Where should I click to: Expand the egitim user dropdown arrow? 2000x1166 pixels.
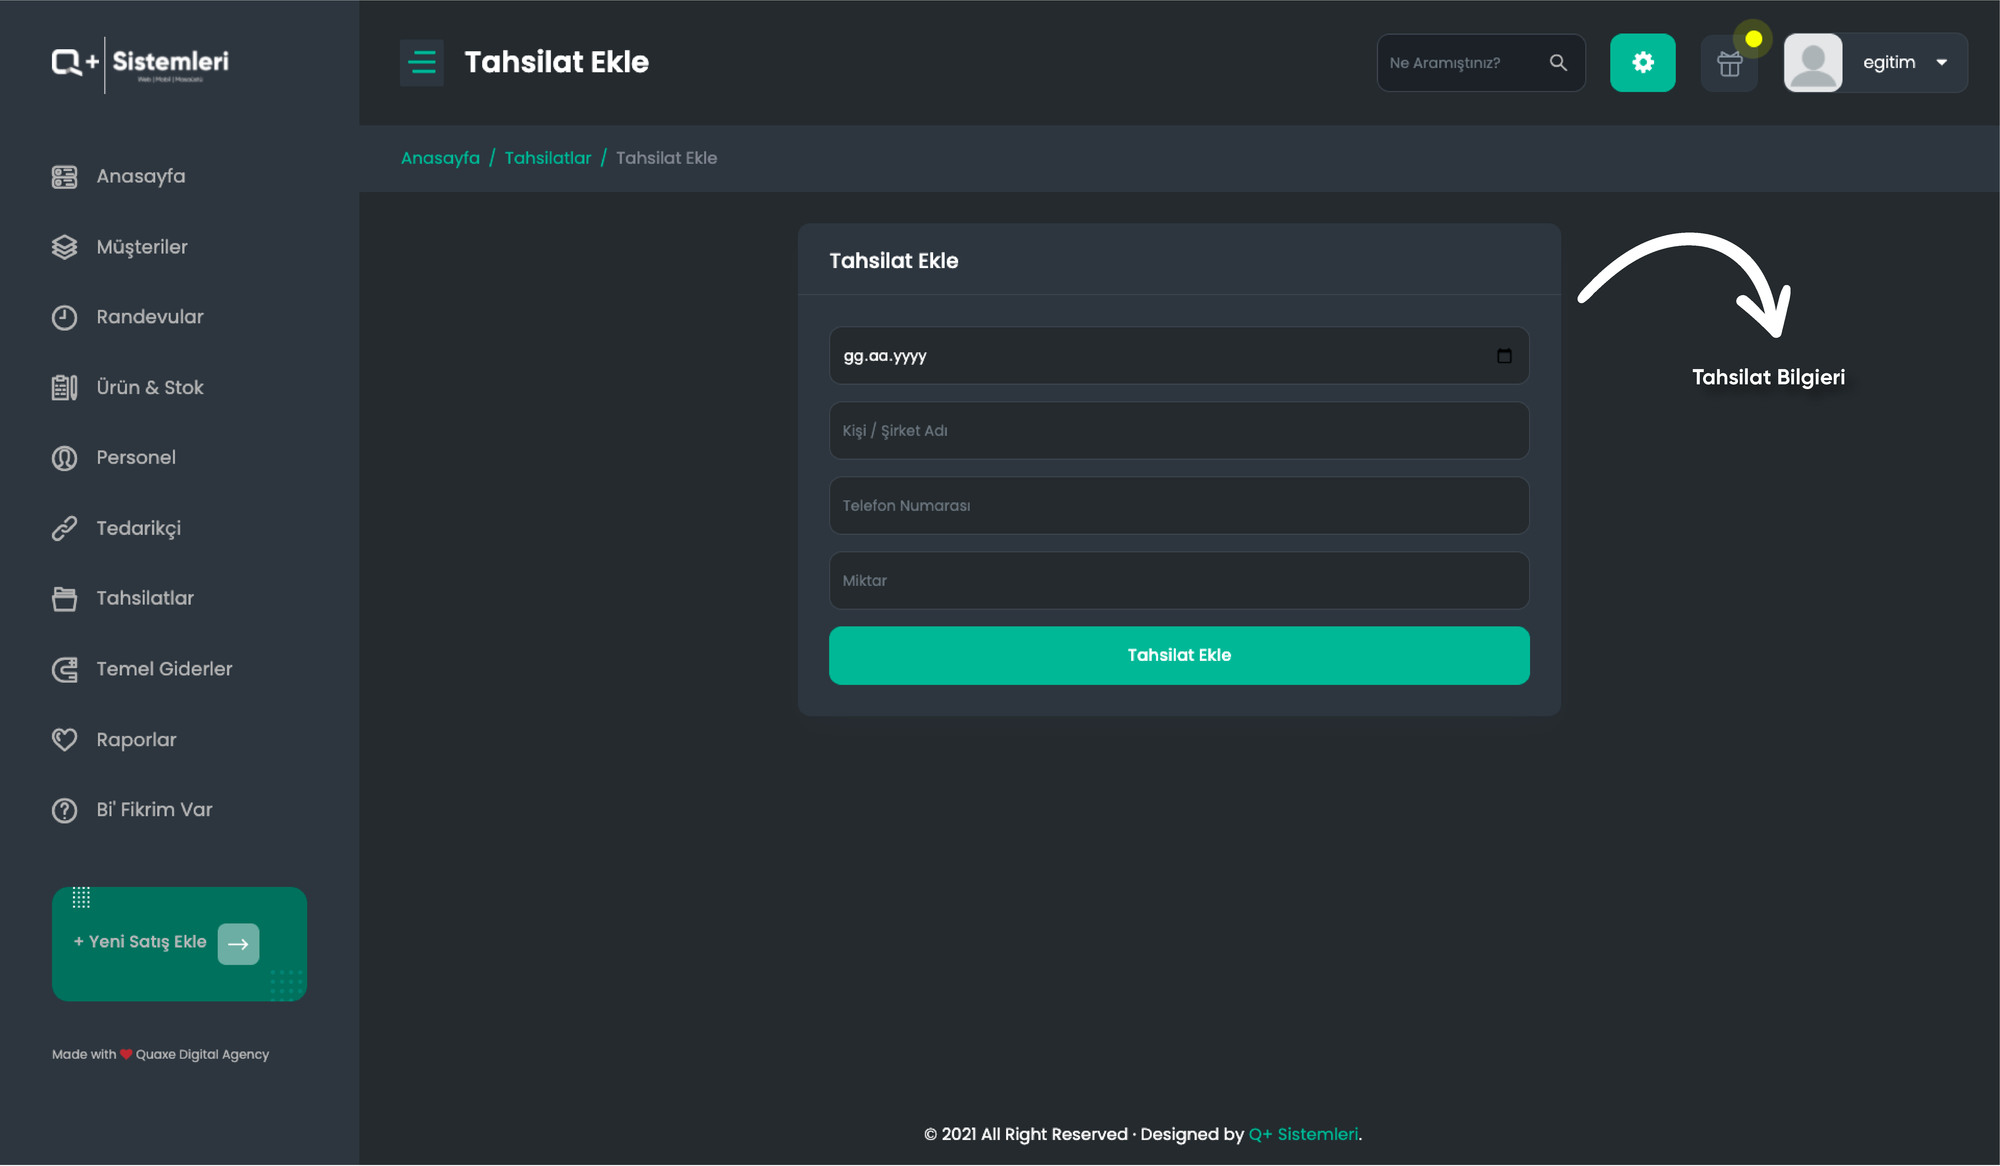point(1941,62)
